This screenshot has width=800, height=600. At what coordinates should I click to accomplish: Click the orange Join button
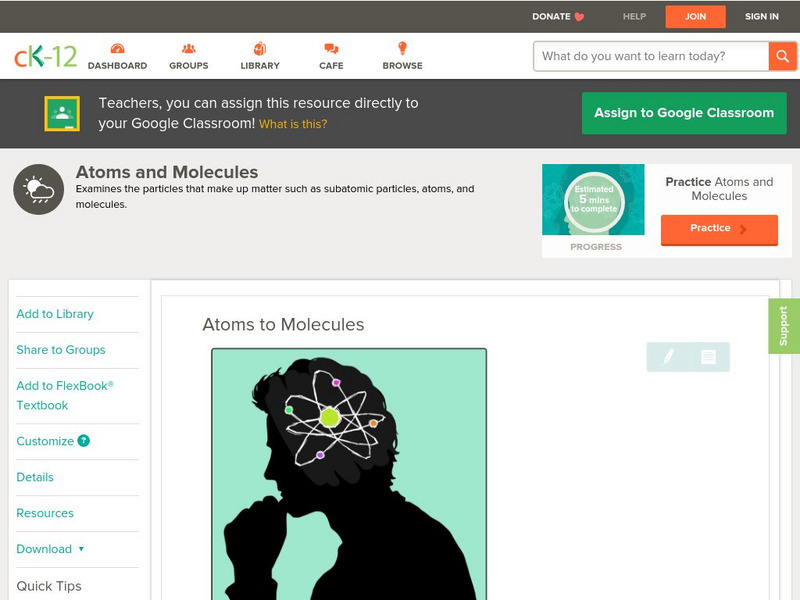695,17
